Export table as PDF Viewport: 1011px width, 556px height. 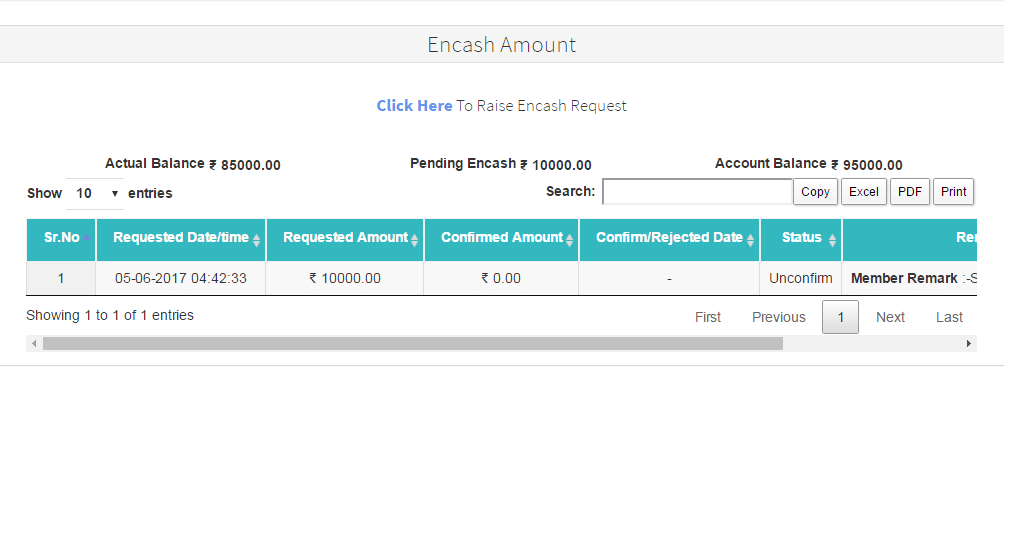click(909, 192)
